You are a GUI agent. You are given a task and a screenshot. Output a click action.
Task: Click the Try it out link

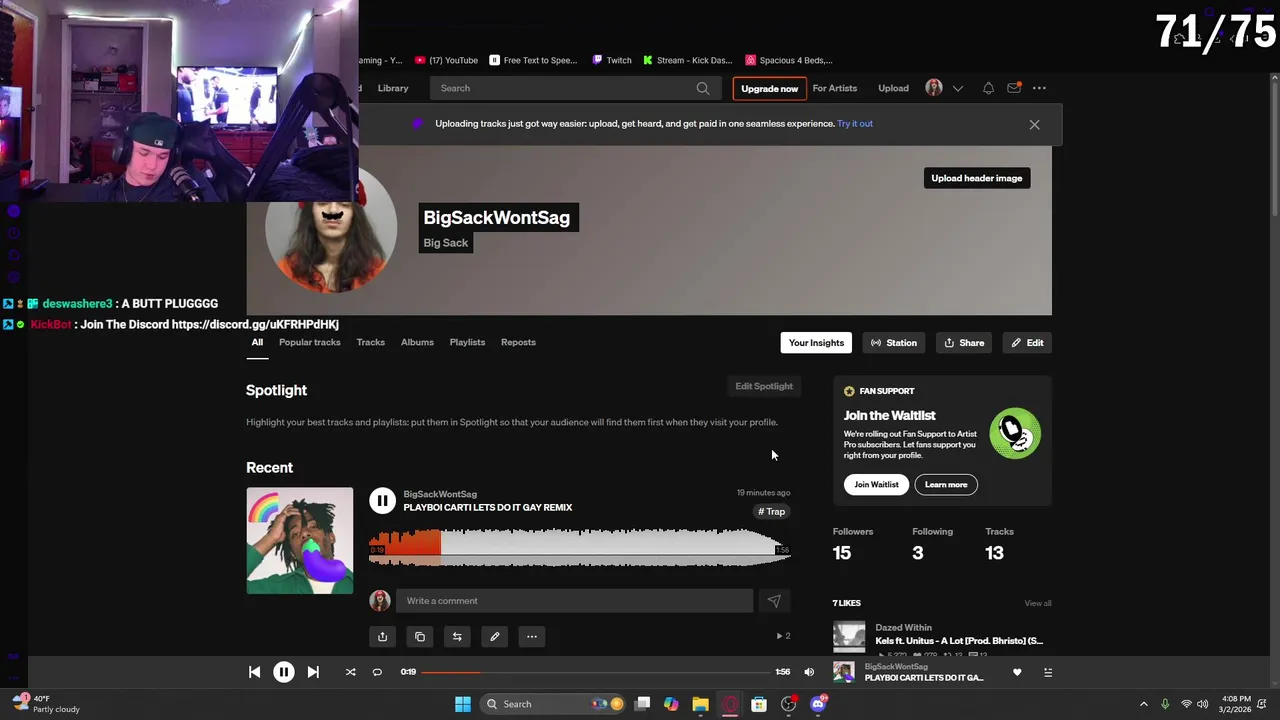click(855, 124)
